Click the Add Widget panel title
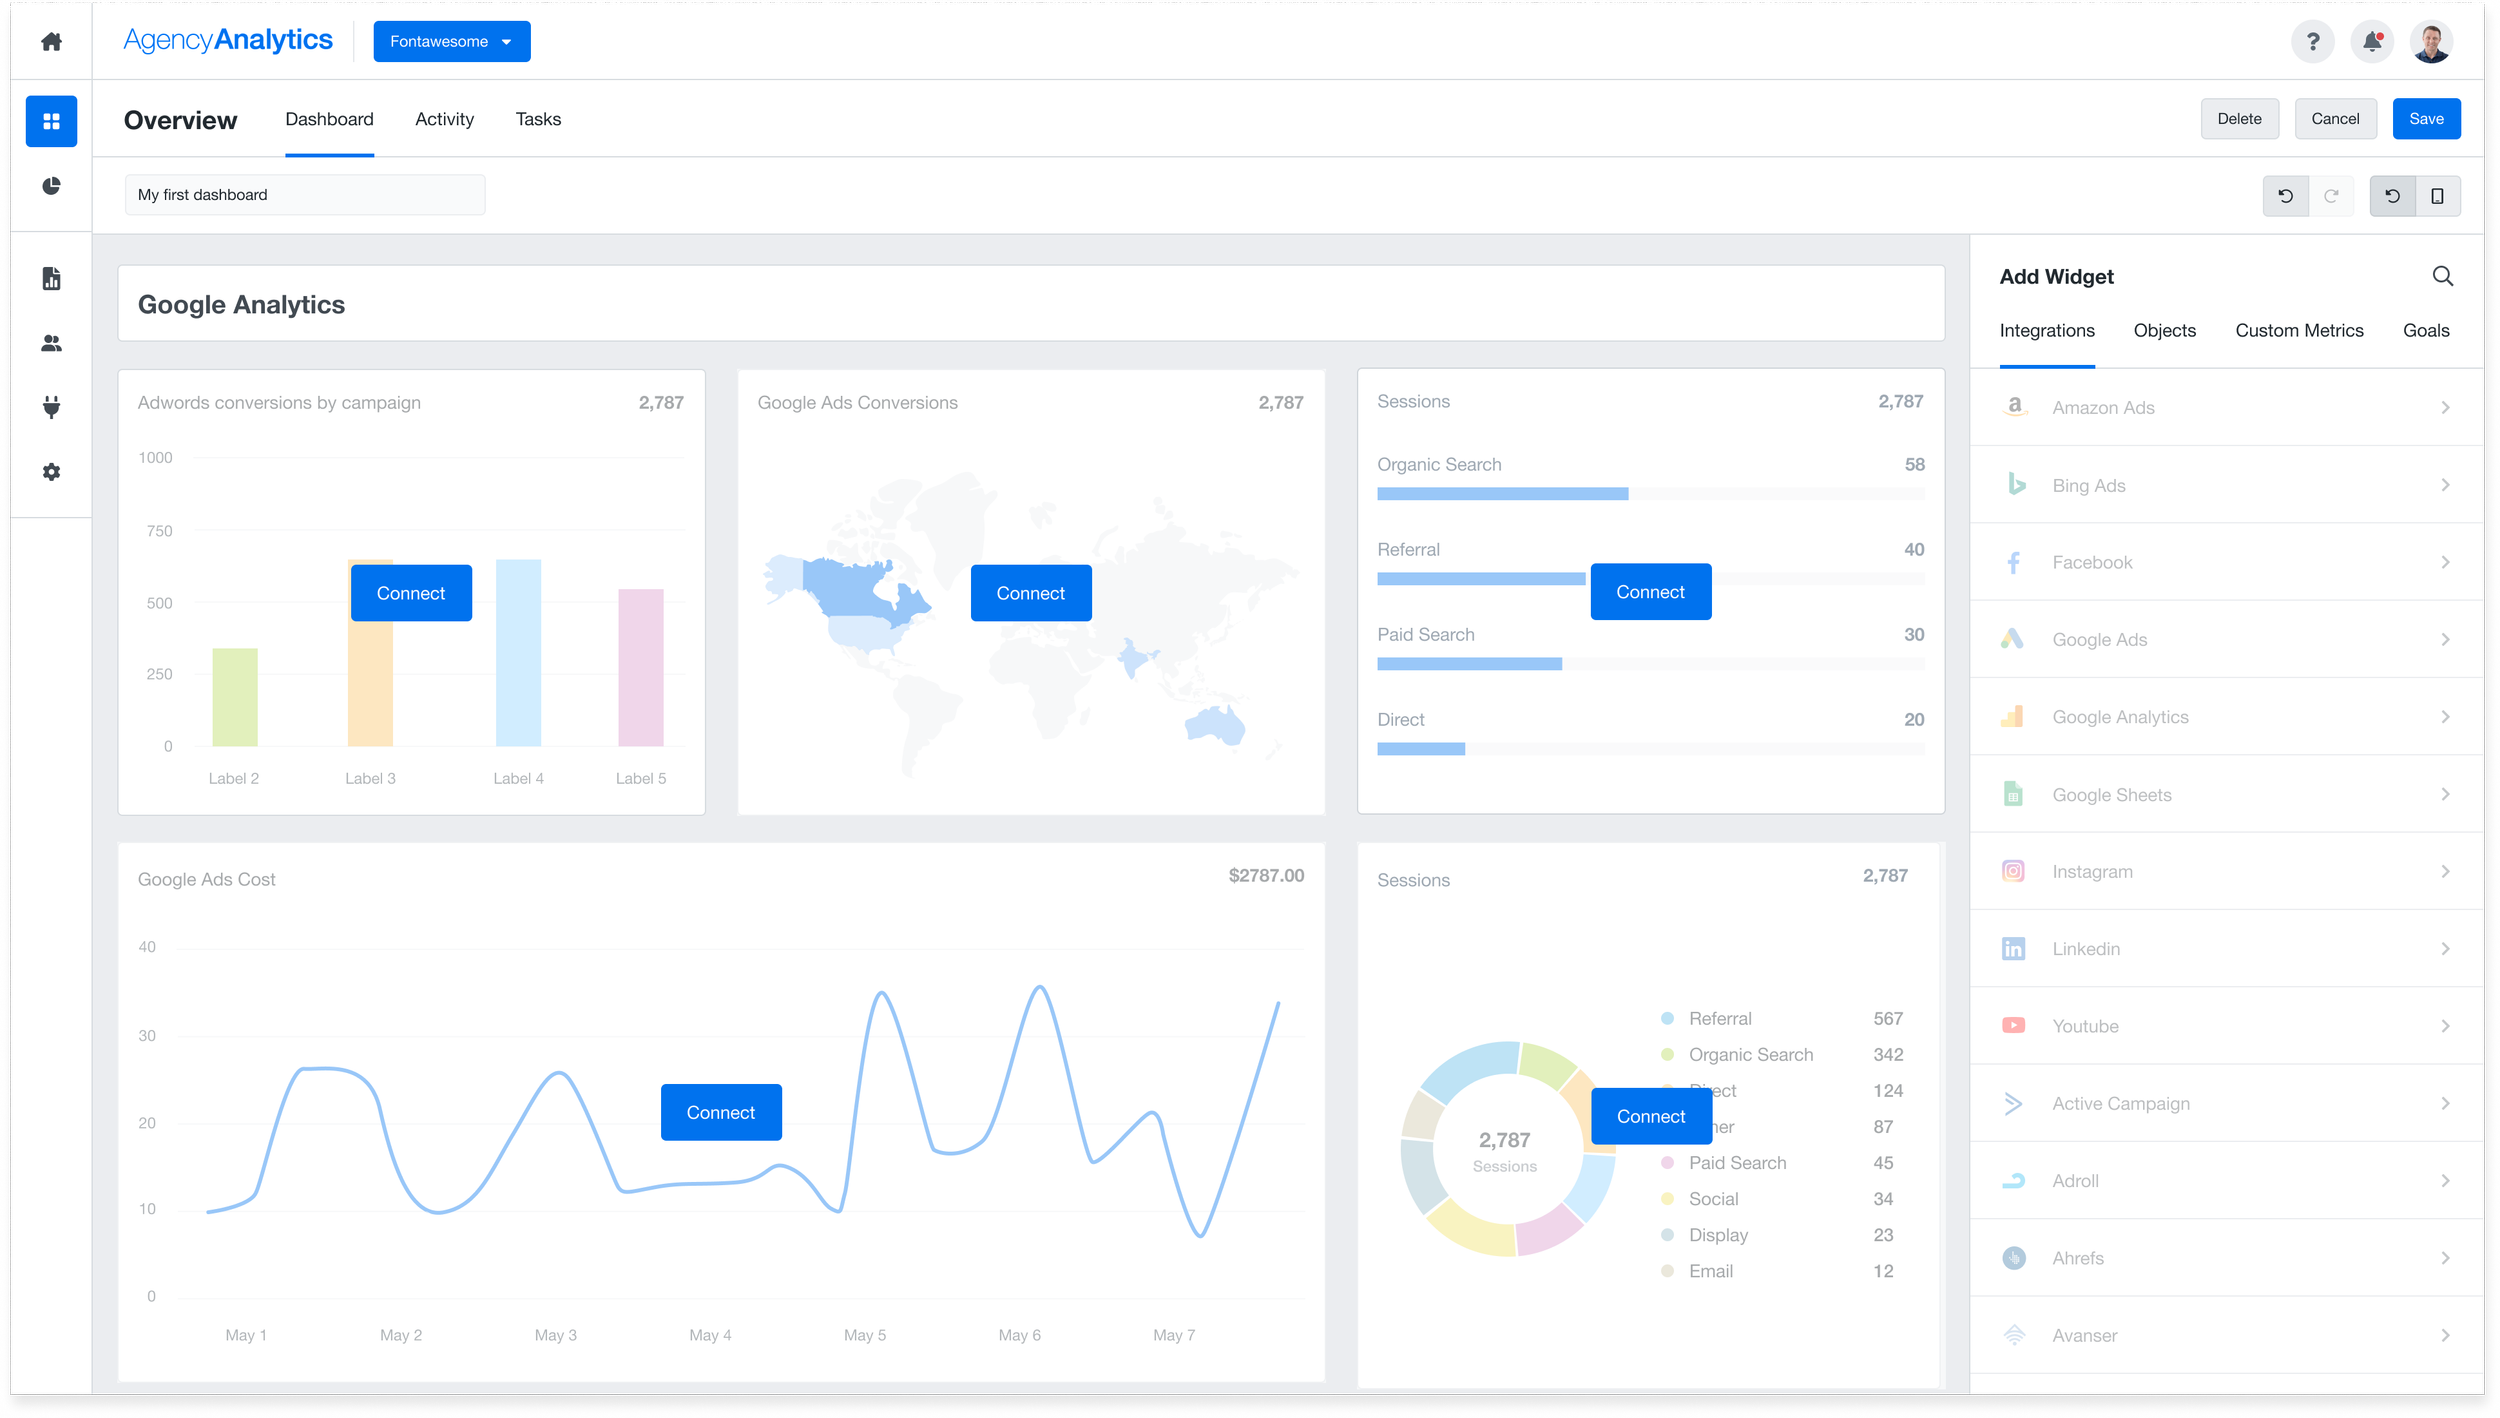2500x1418 pixels. pyautogui.click(x=2056, y=277)
